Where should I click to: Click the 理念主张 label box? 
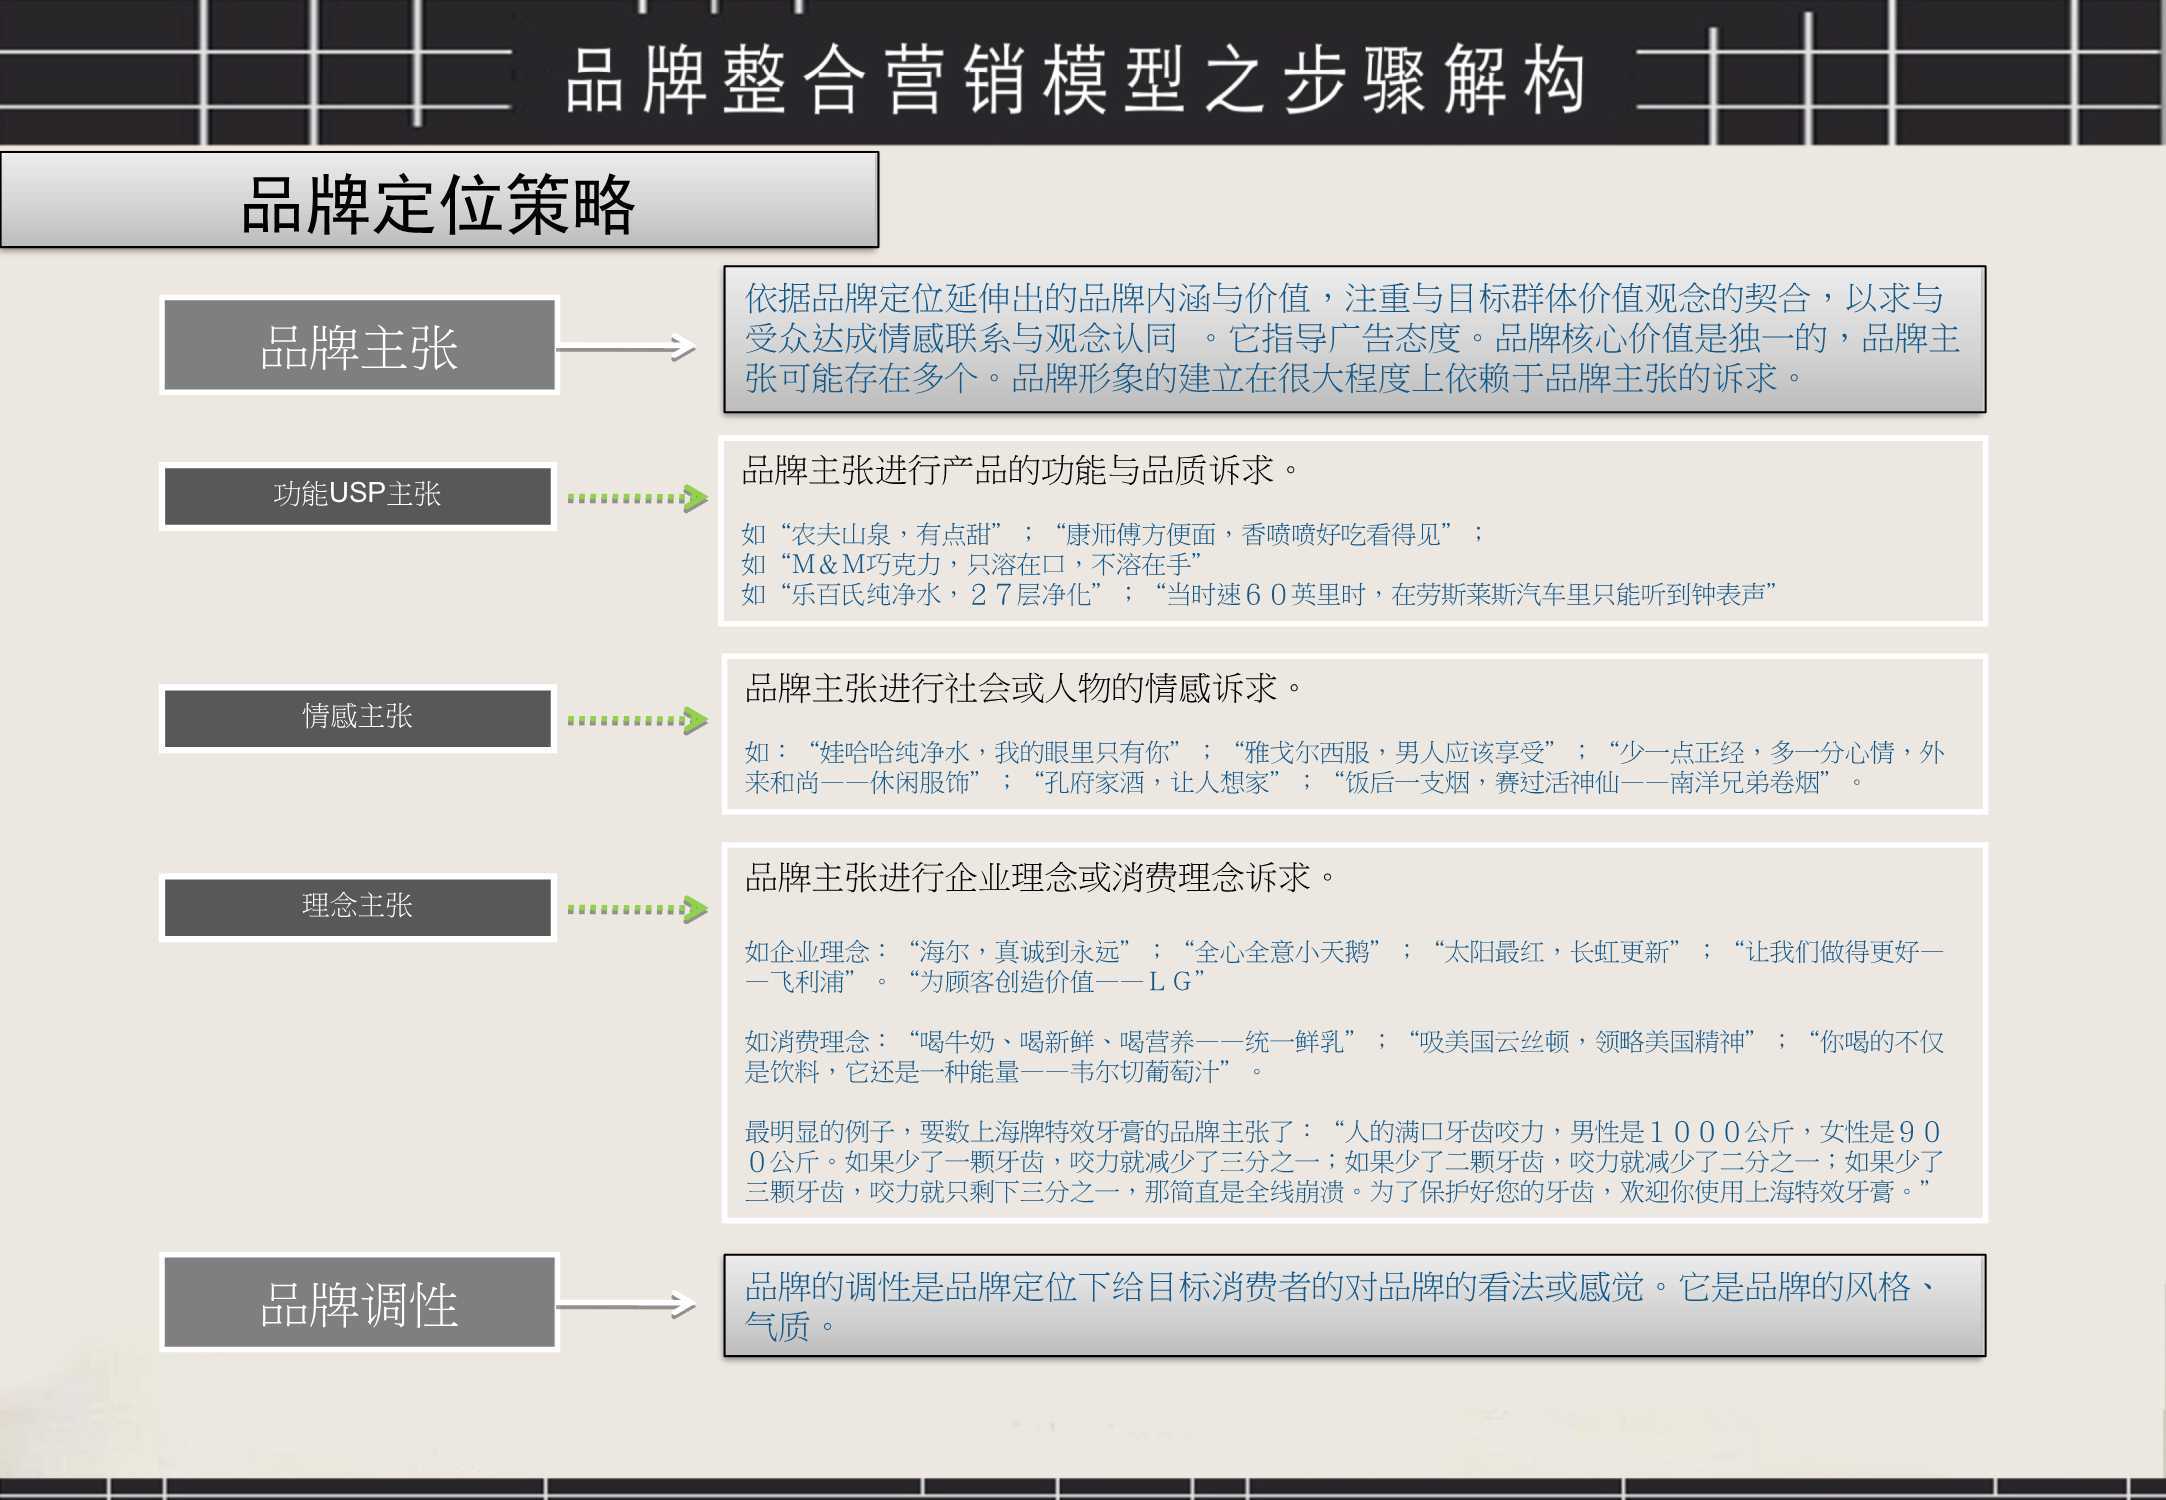click(x=357, y=907)
